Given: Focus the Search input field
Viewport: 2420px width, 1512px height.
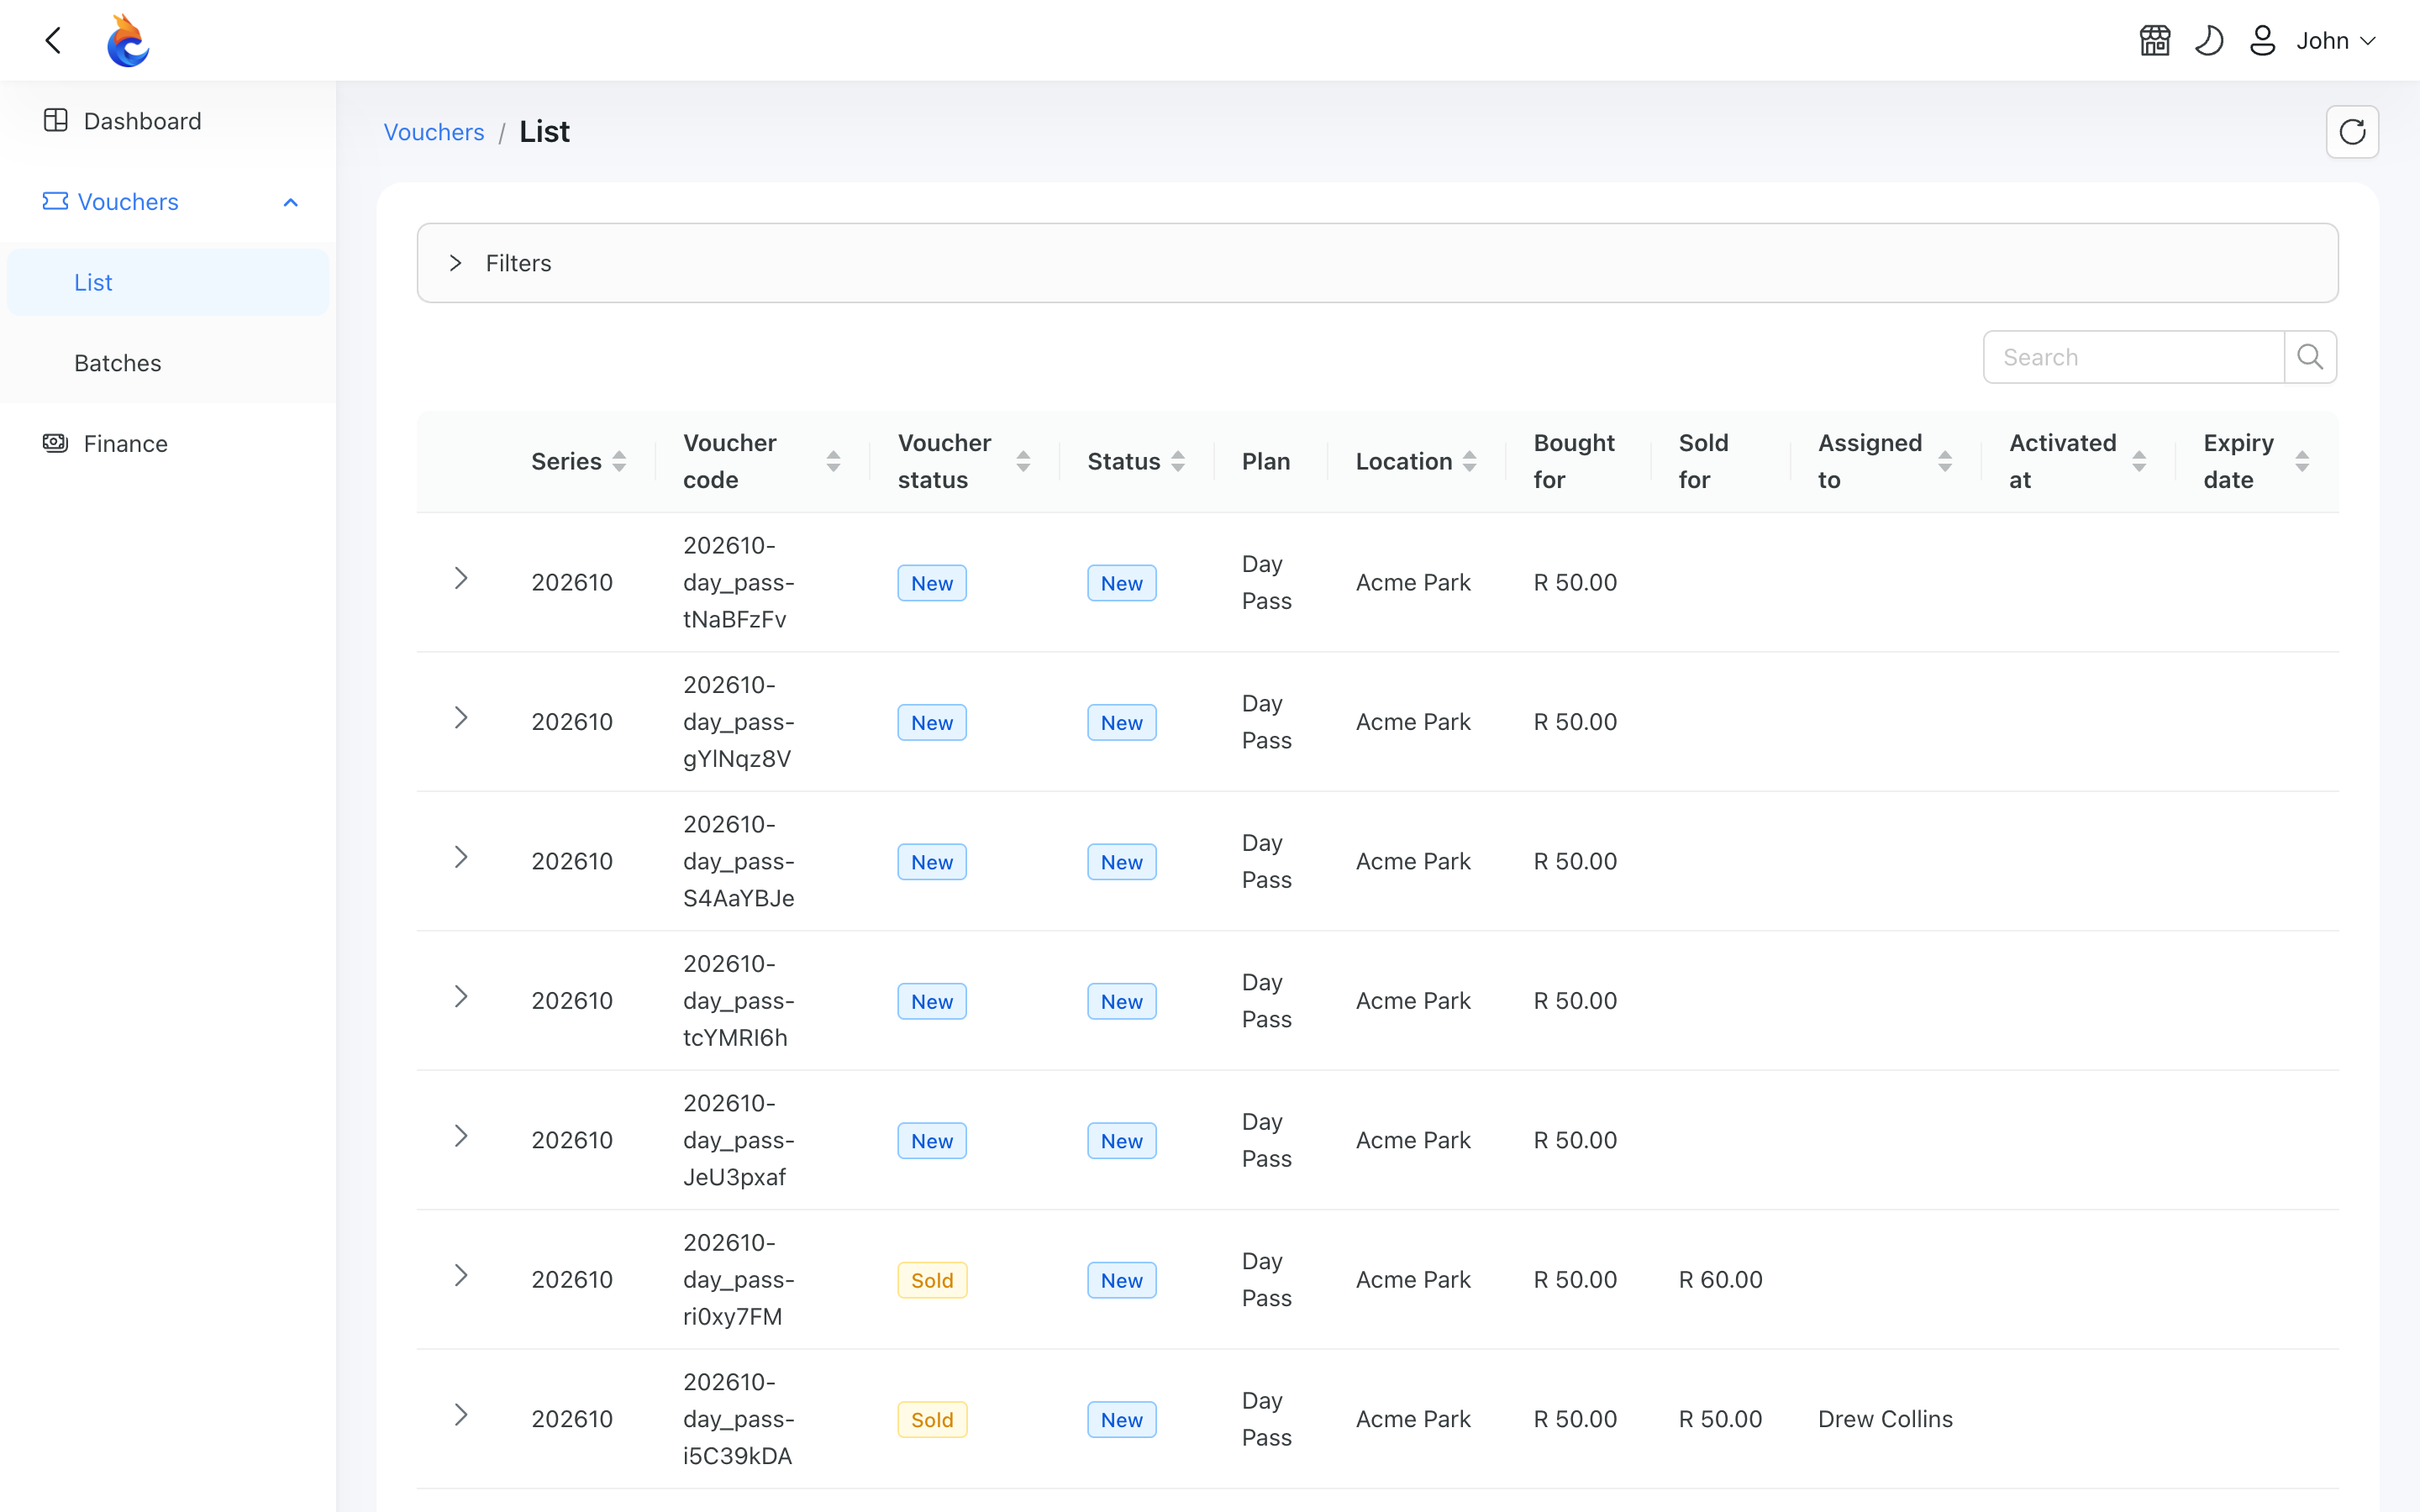Looking at the screenshot, I should (2134, 357).
